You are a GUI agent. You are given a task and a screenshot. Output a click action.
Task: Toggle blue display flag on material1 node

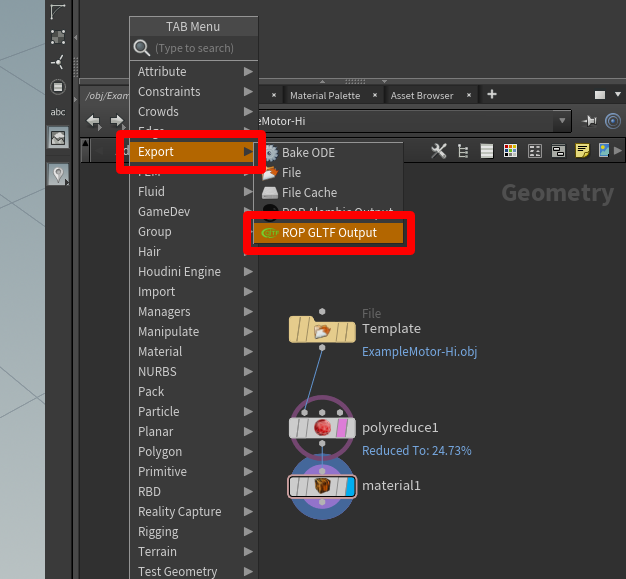click(349, 487)
